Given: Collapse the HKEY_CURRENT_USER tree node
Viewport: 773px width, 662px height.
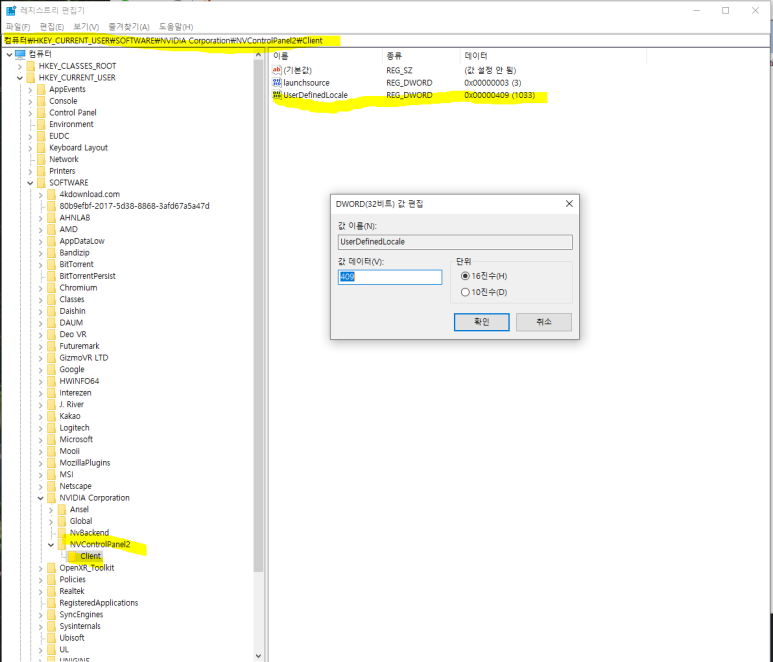Looking at the screenshot, I should tap(20, 78).
